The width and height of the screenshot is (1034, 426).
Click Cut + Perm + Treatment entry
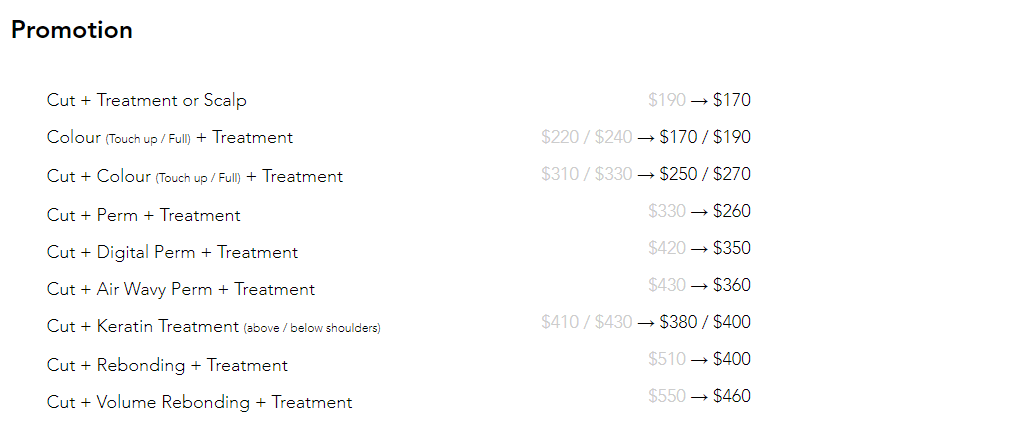click(x=144, y=215)
